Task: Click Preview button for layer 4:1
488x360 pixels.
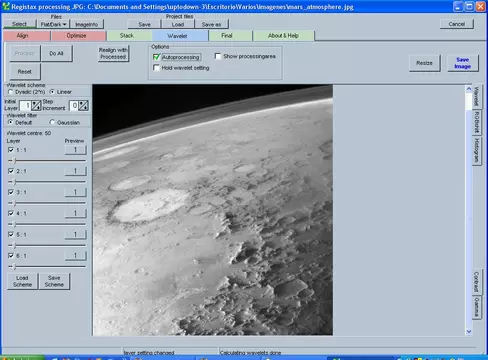Action: pyautogui.click(x=75, y=213)
